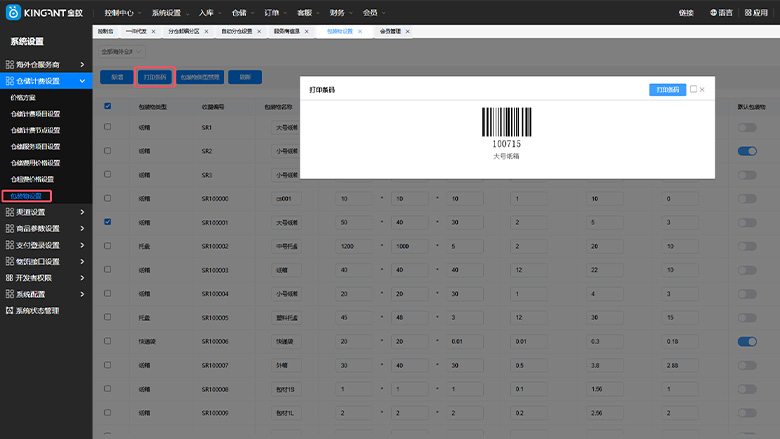Close the second tab (right of 控制台)
The height and width of the screenshot is (439, 780).
153,31
